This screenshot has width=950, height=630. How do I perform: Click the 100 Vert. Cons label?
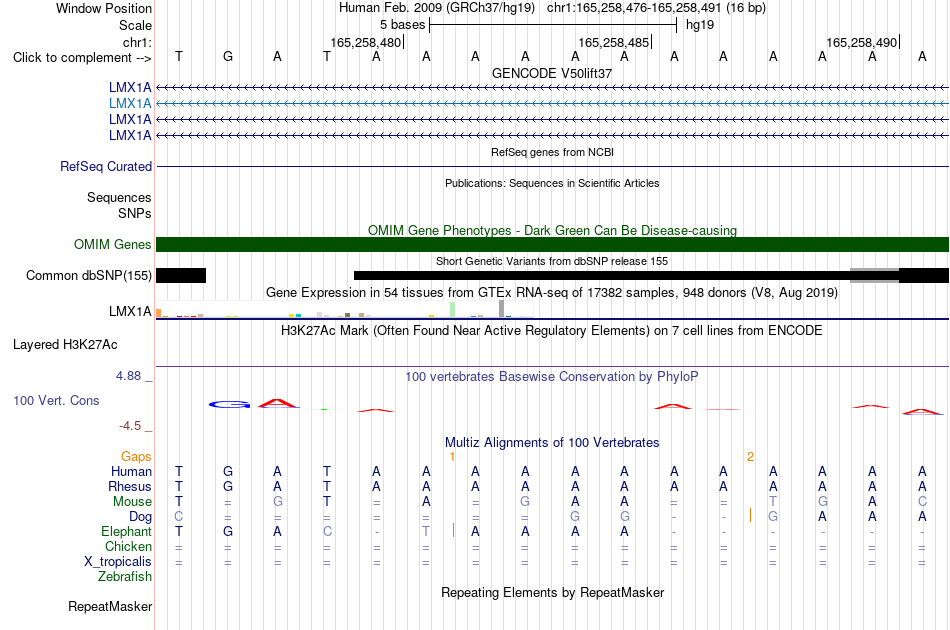56,400
